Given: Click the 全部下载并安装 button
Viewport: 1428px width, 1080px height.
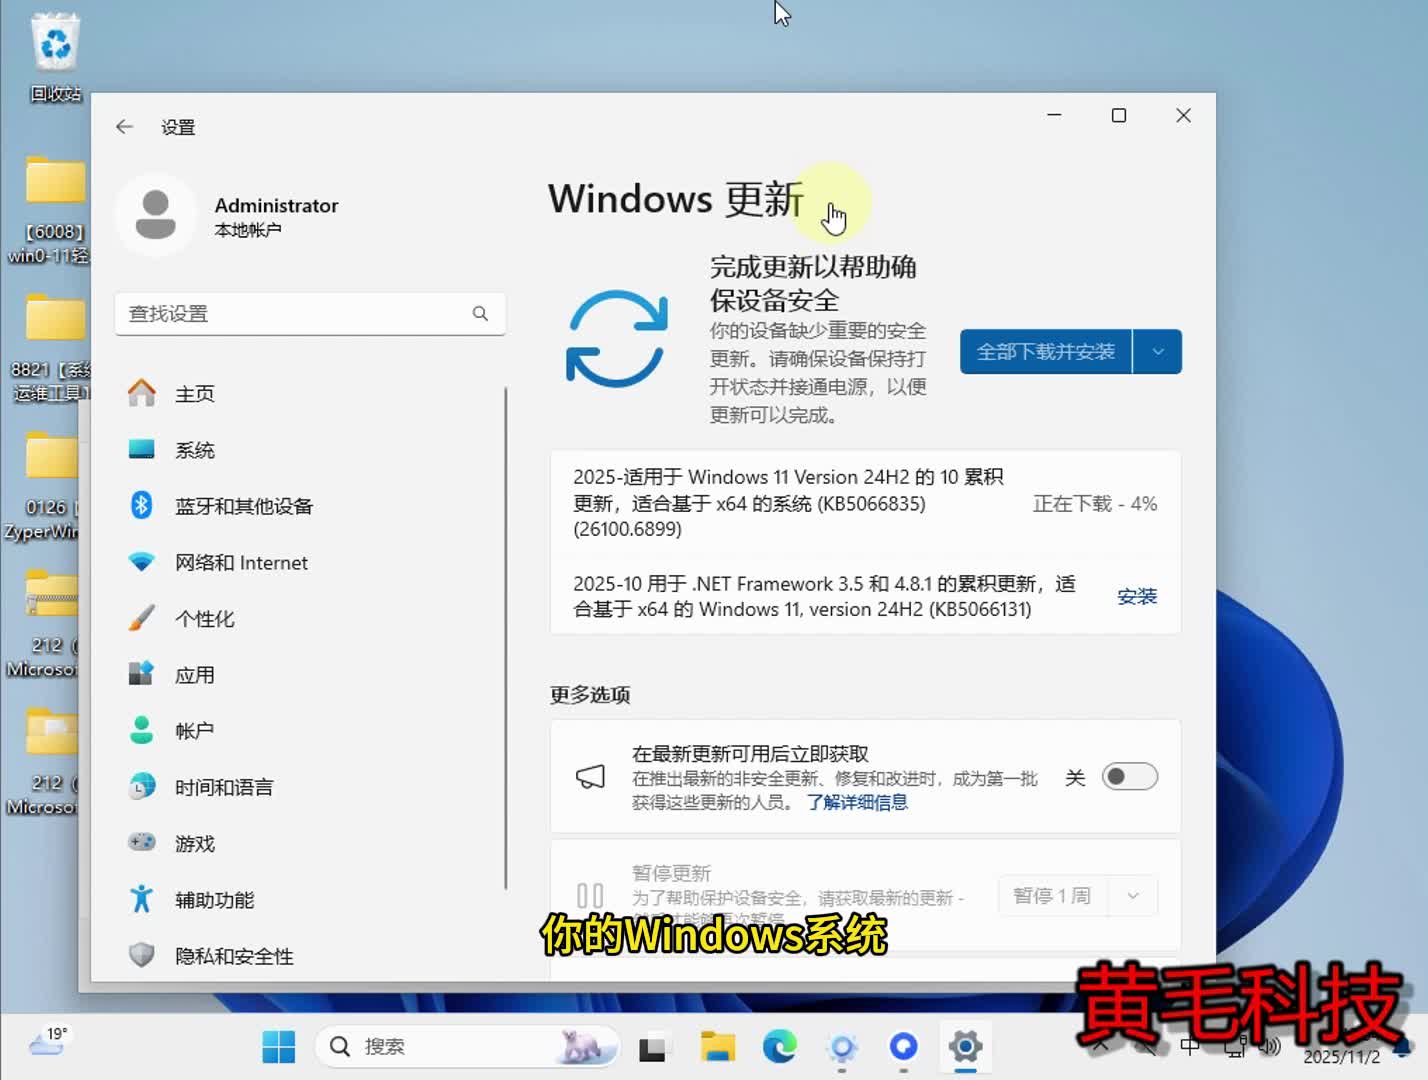Looking at the screenshot, I should point(1044,351).
